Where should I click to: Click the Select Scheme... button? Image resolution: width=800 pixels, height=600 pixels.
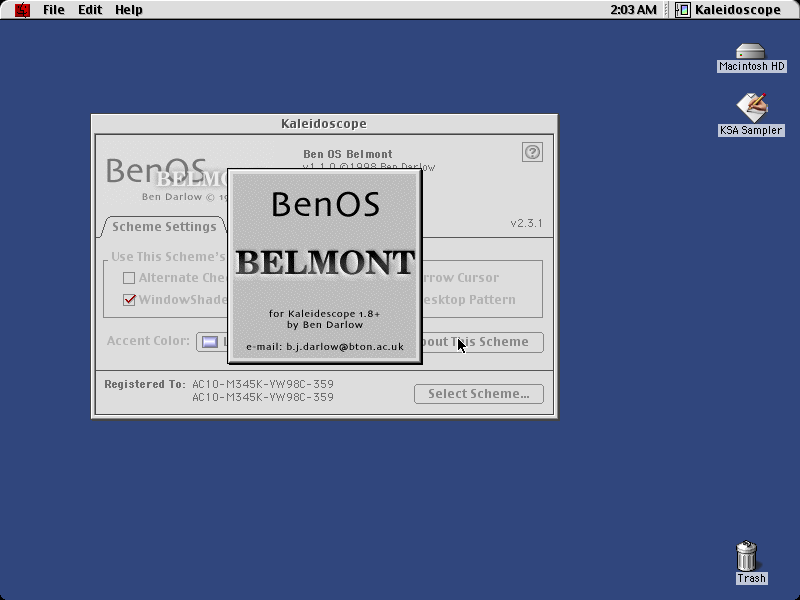click(479, 394)
